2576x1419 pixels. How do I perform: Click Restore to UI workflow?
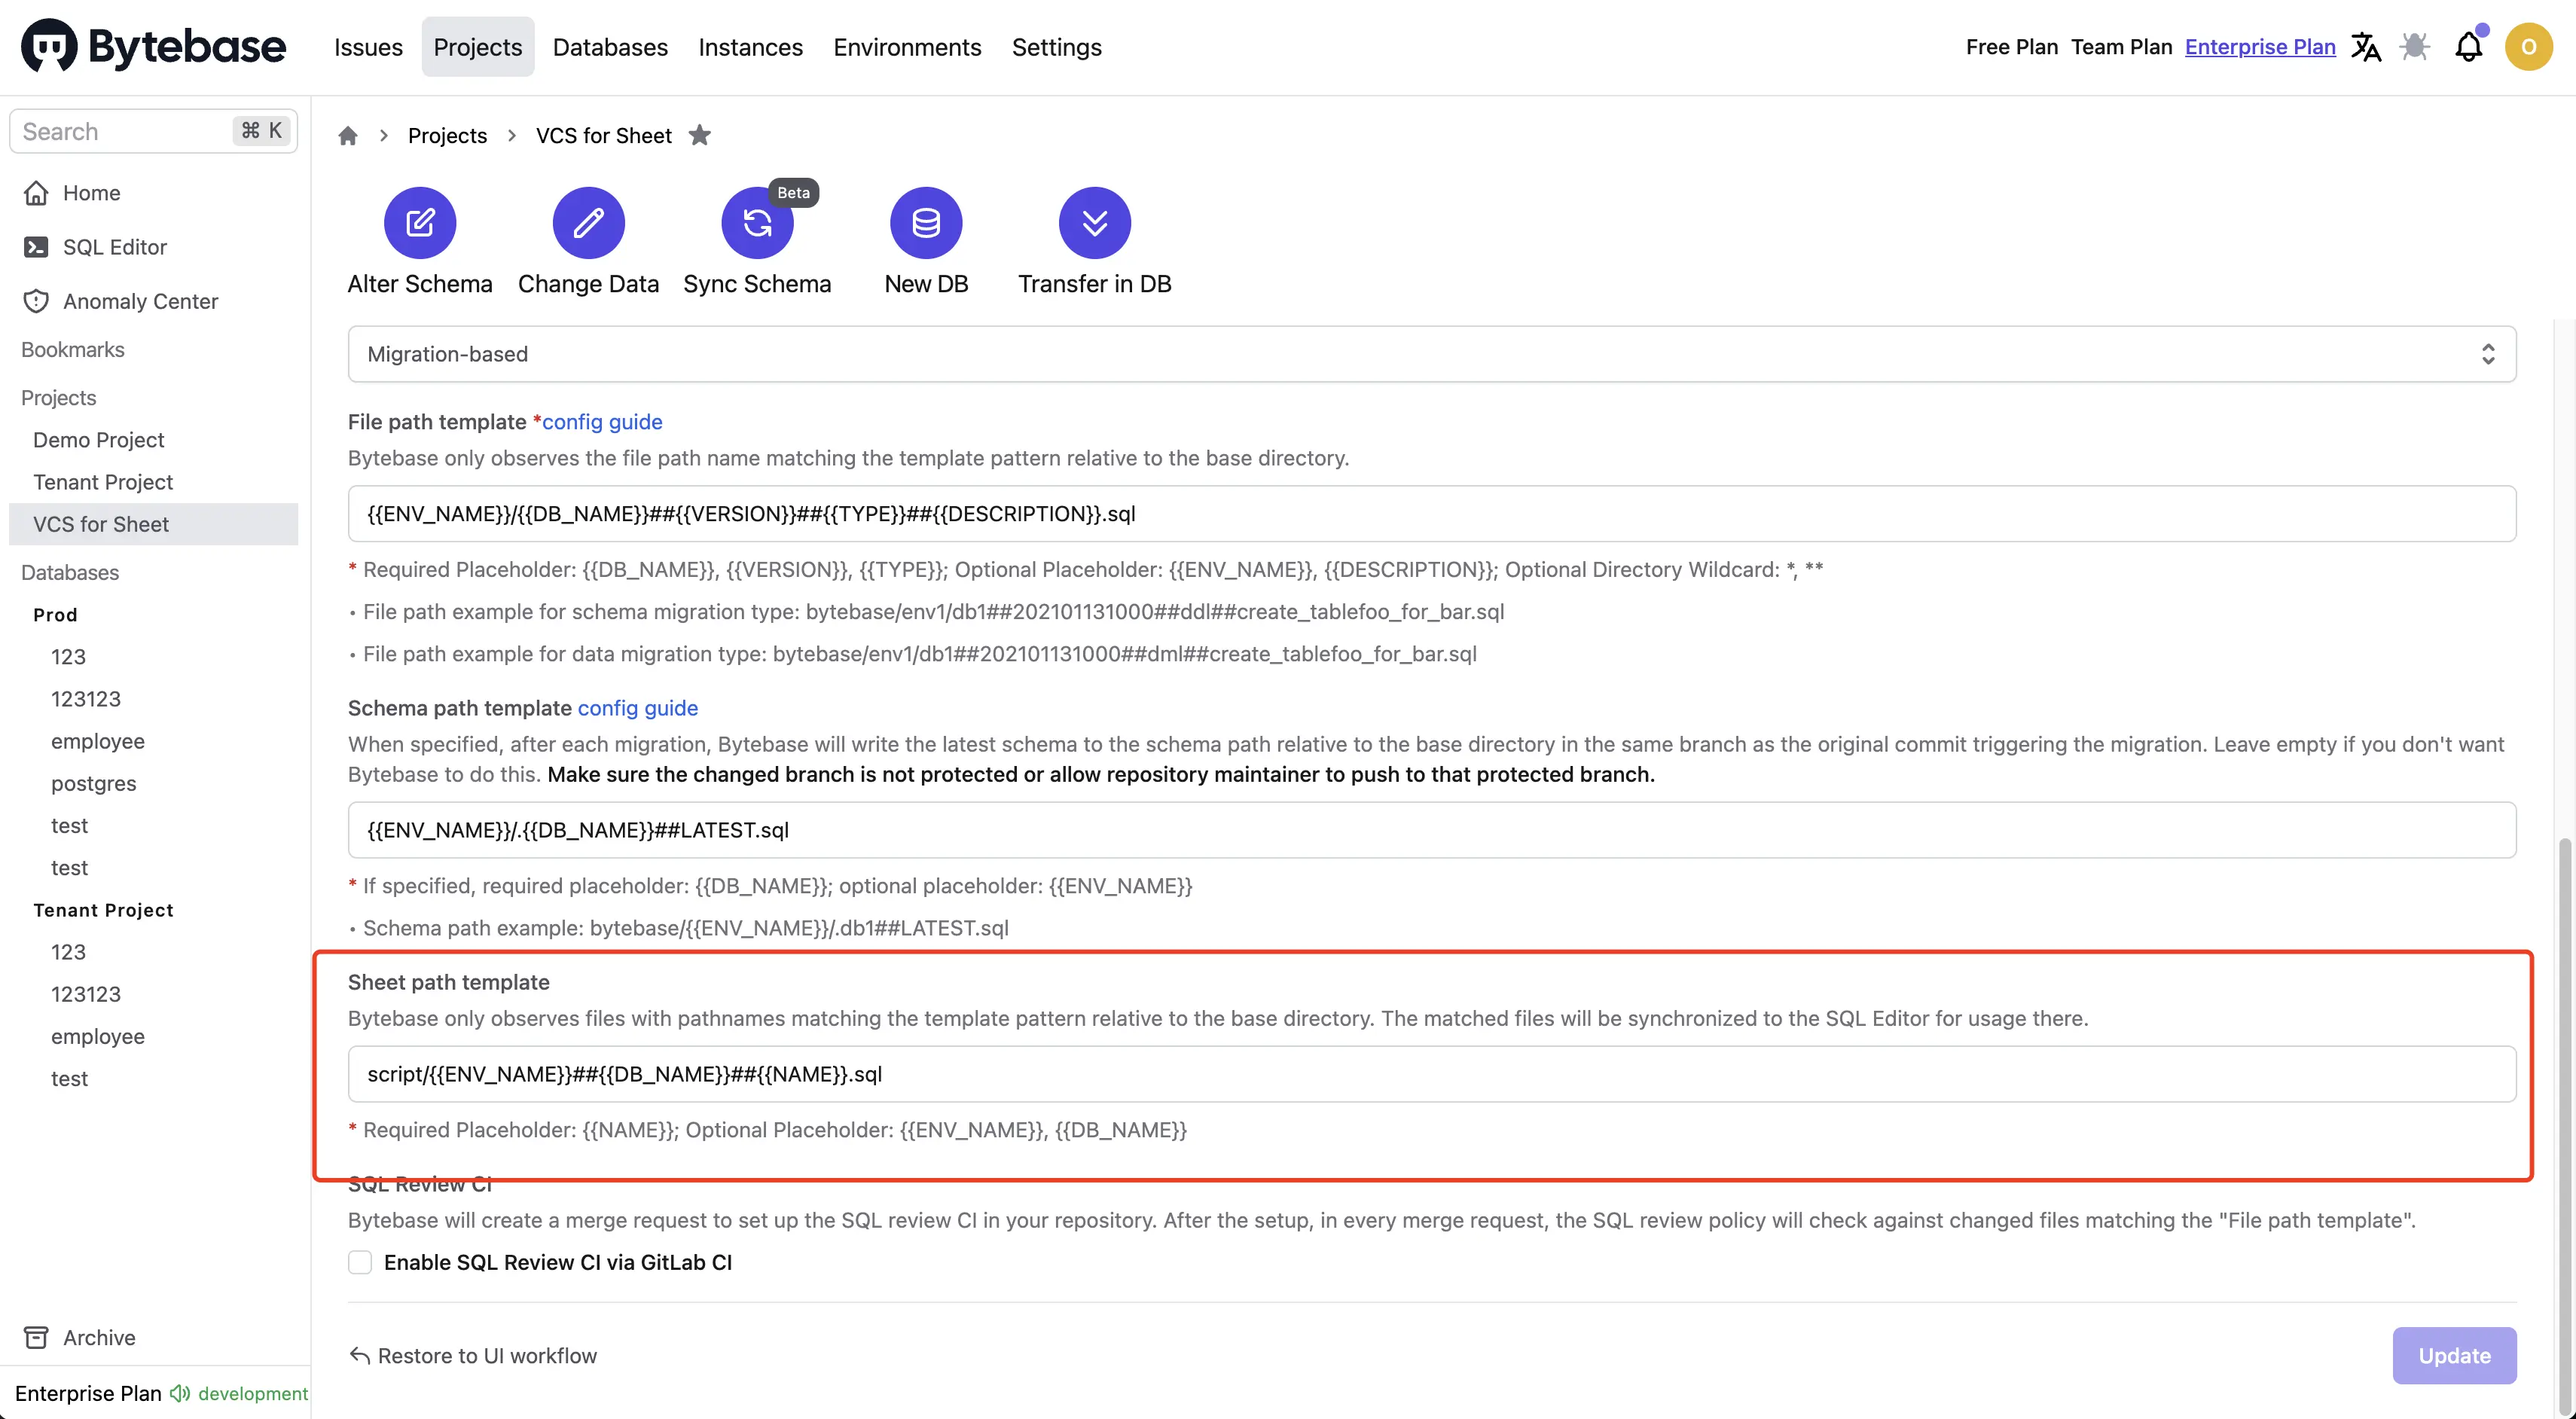point(473,1355)
